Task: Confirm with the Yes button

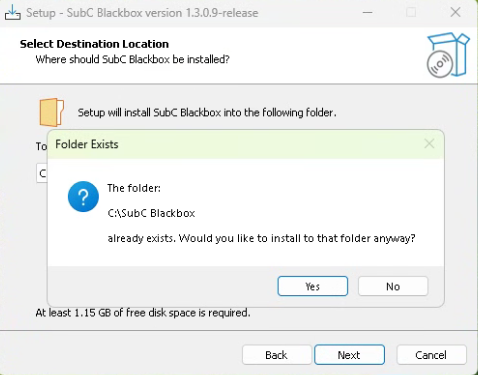Action: (x=313, y=286)
